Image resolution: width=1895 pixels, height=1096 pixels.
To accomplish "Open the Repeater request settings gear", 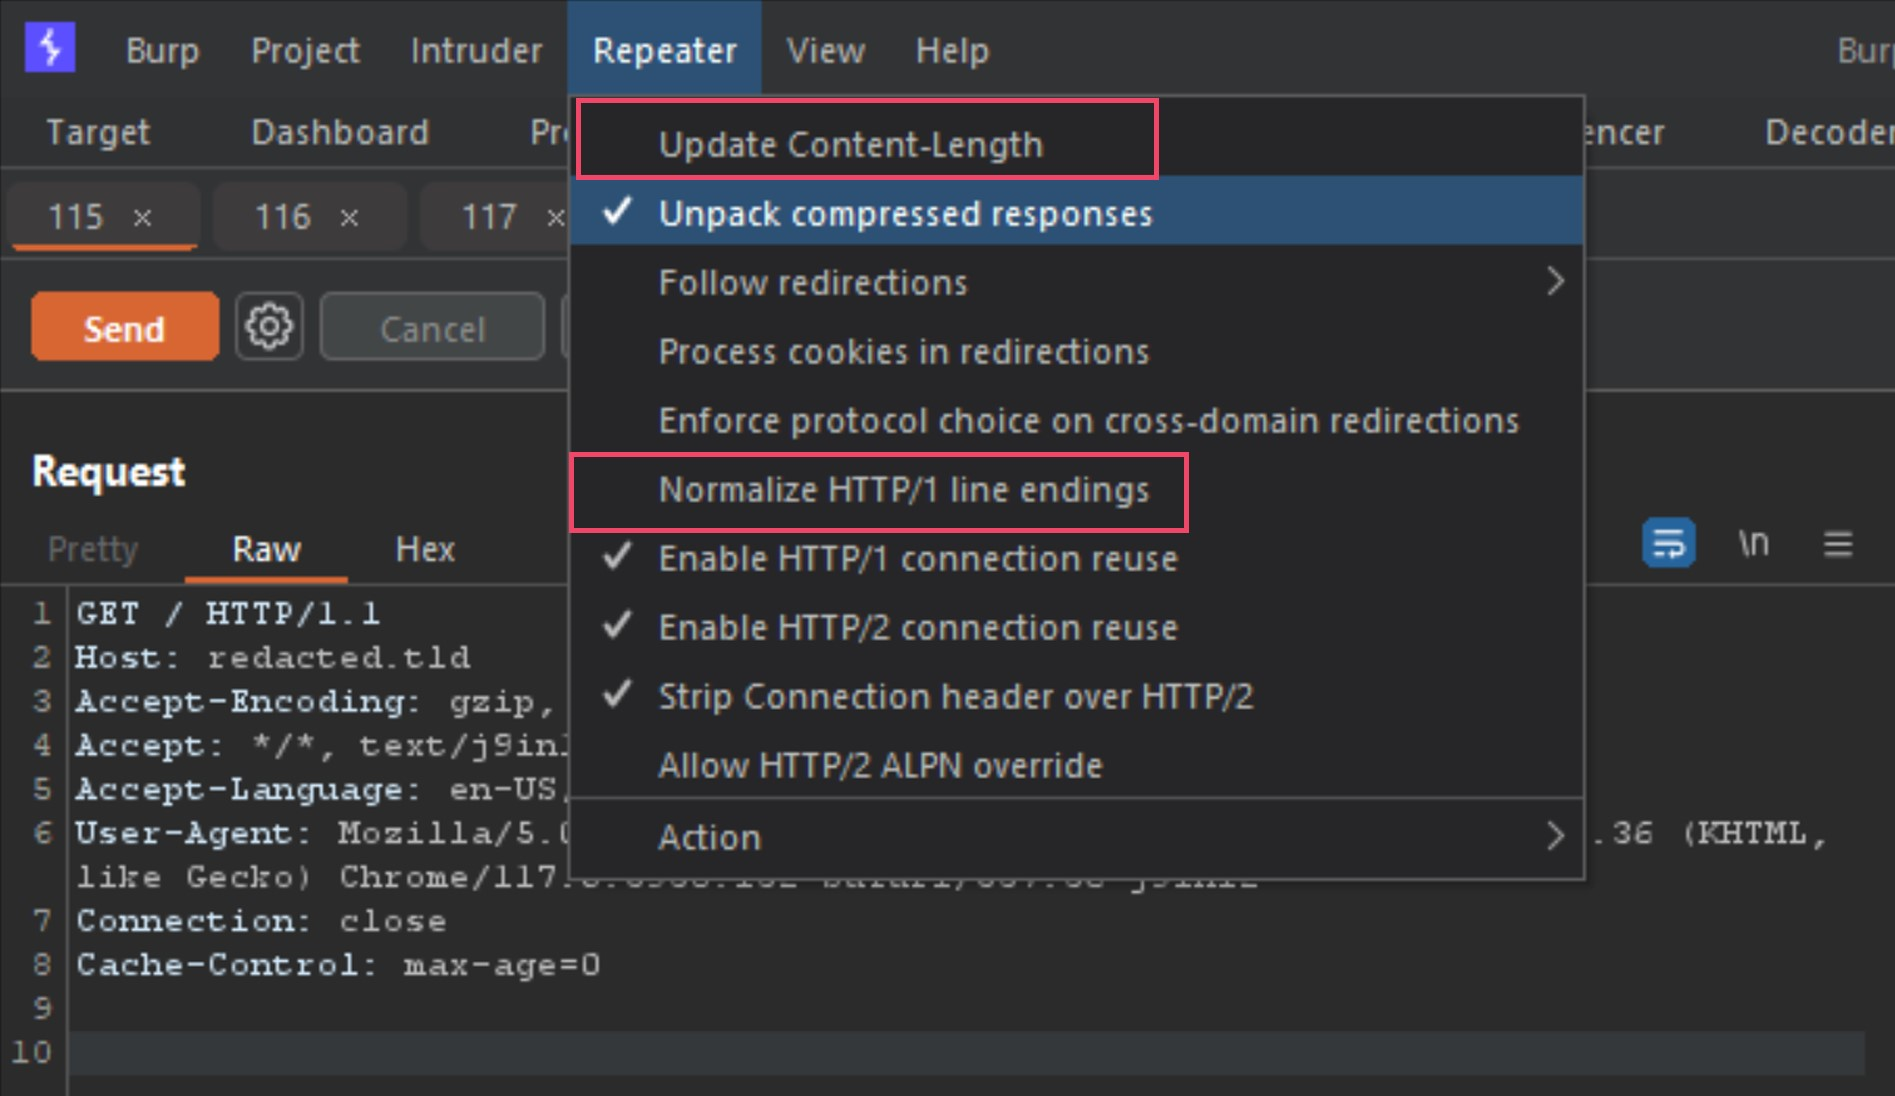I will 269,326.
